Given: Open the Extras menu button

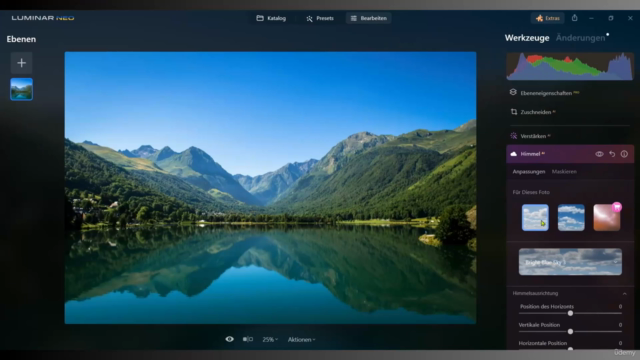Looking at the screenshot, I should [x=547, y=18].
